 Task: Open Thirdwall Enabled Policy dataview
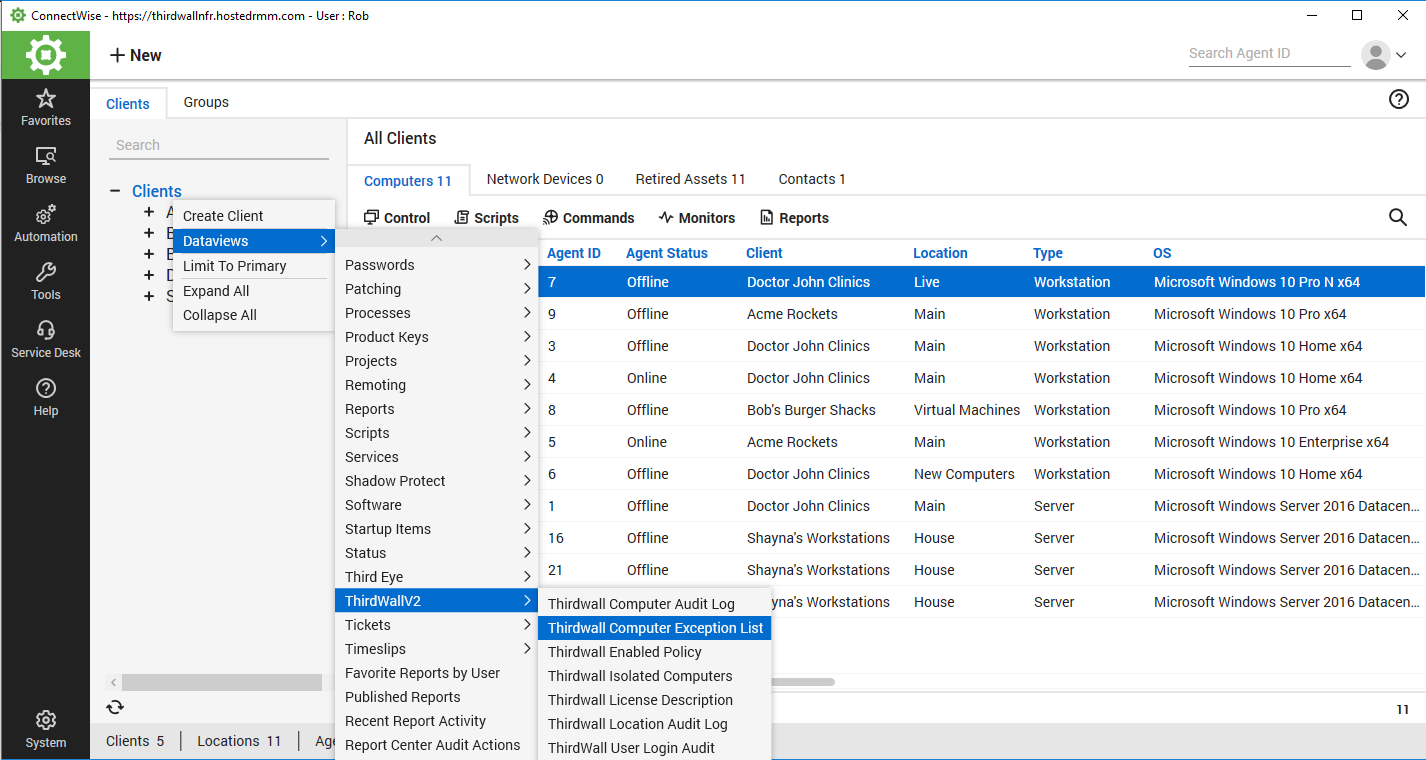click(x=654, y=652)
